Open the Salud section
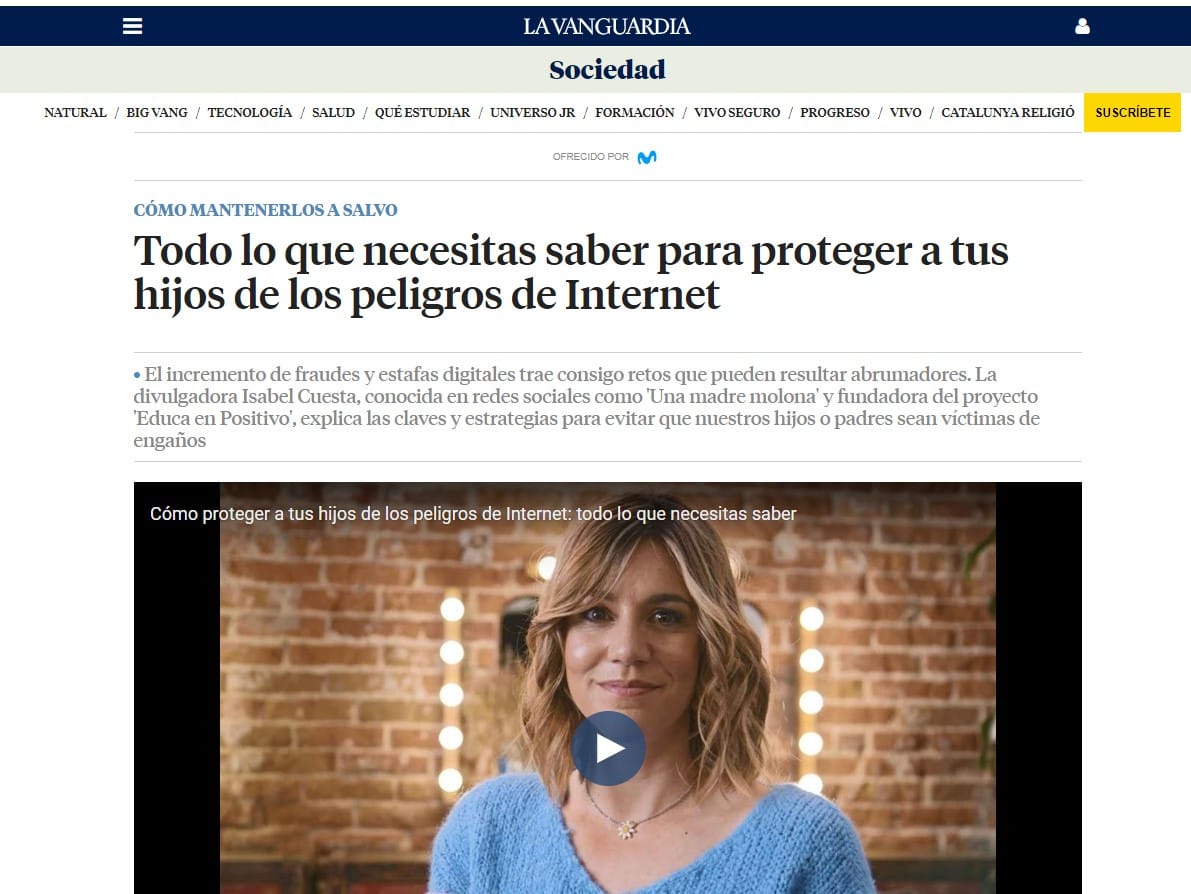Image resolution: width=1191 pixels, height=894 pixels. pos(333,112)
